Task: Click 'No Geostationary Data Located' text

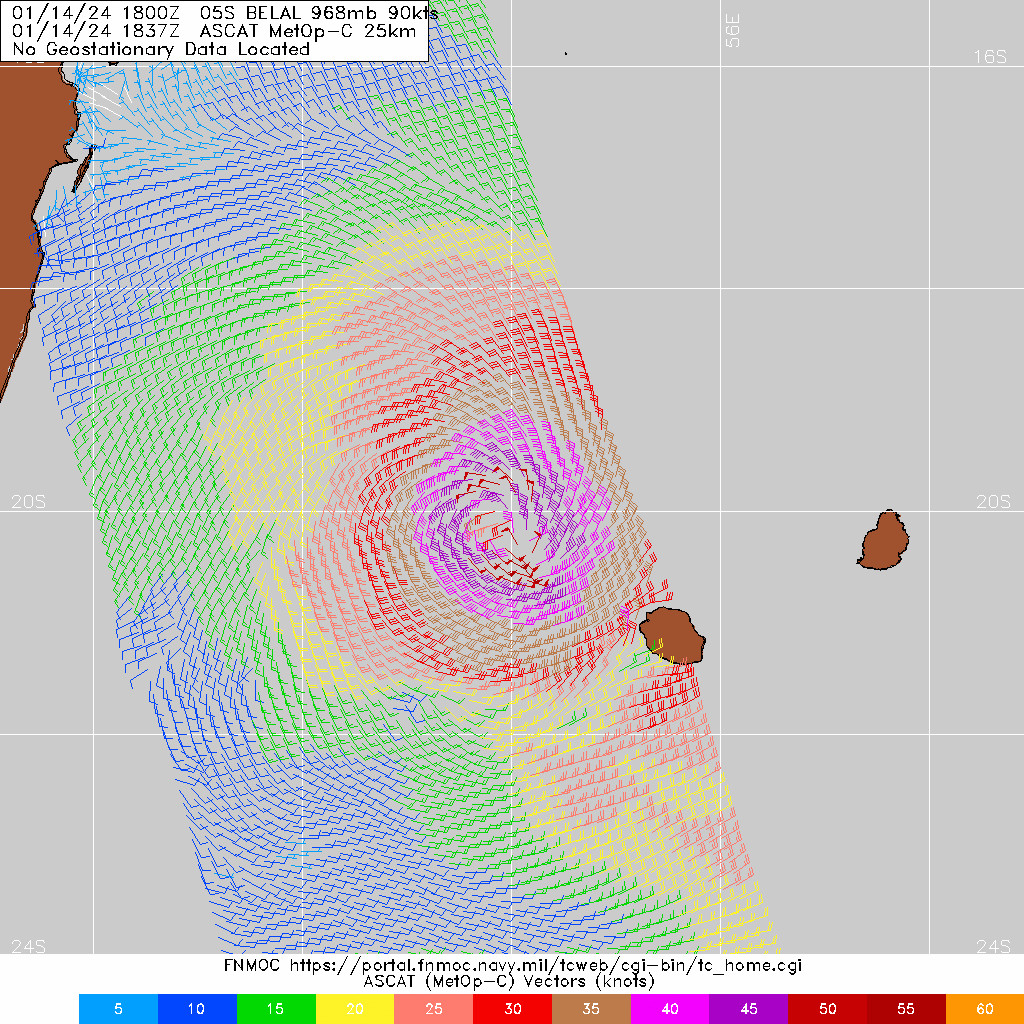Action: tap(161, 49)
